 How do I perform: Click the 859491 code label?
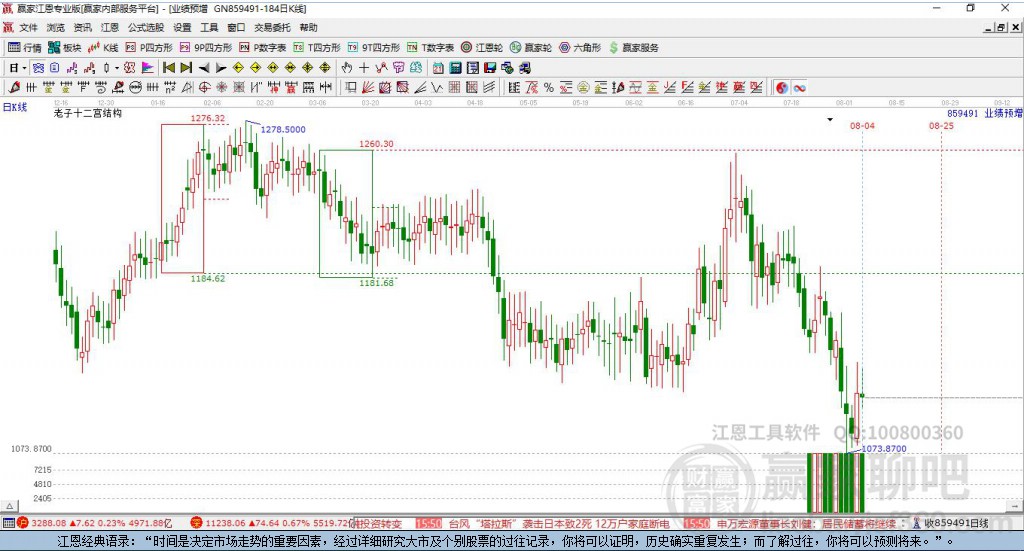[963, 114]
